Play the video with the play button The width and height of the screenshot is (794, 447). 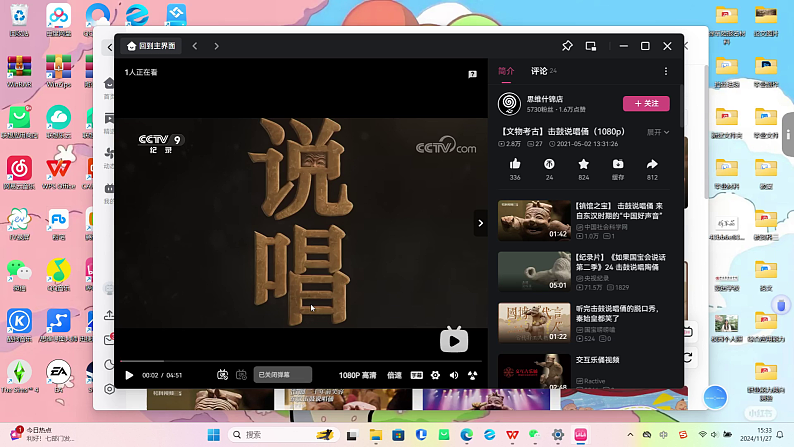pyautogui.click(x=129, y=375)
